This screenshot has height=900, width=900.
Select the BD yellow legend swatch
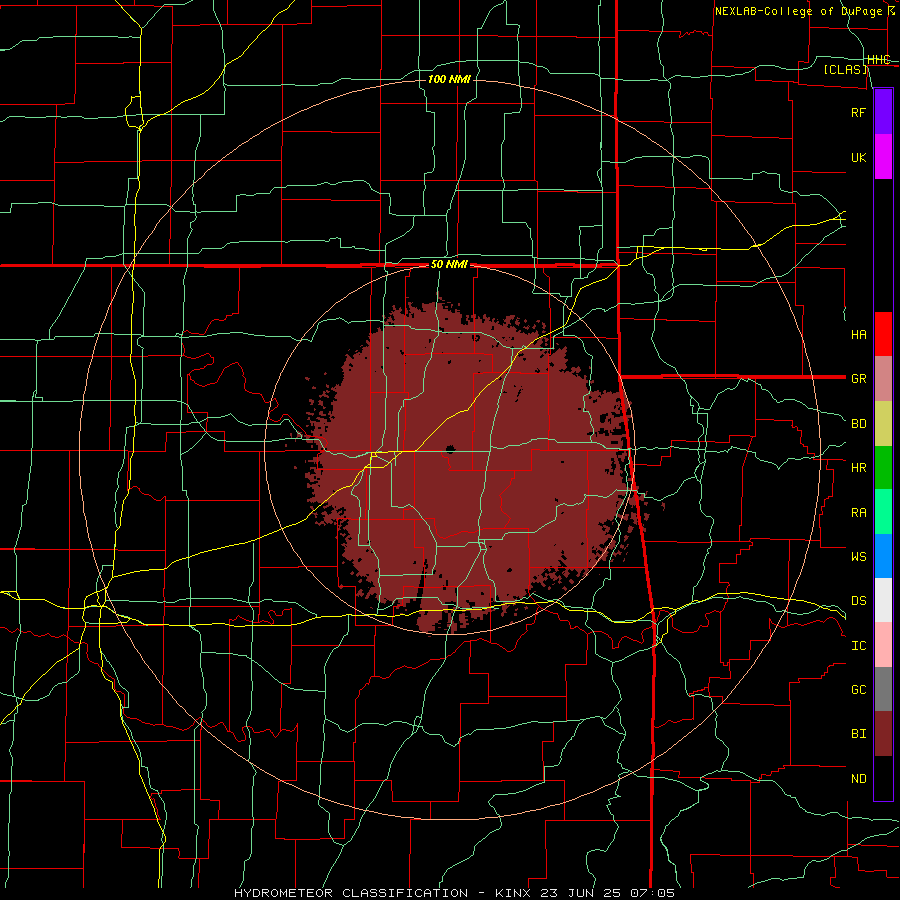point(883,424)
